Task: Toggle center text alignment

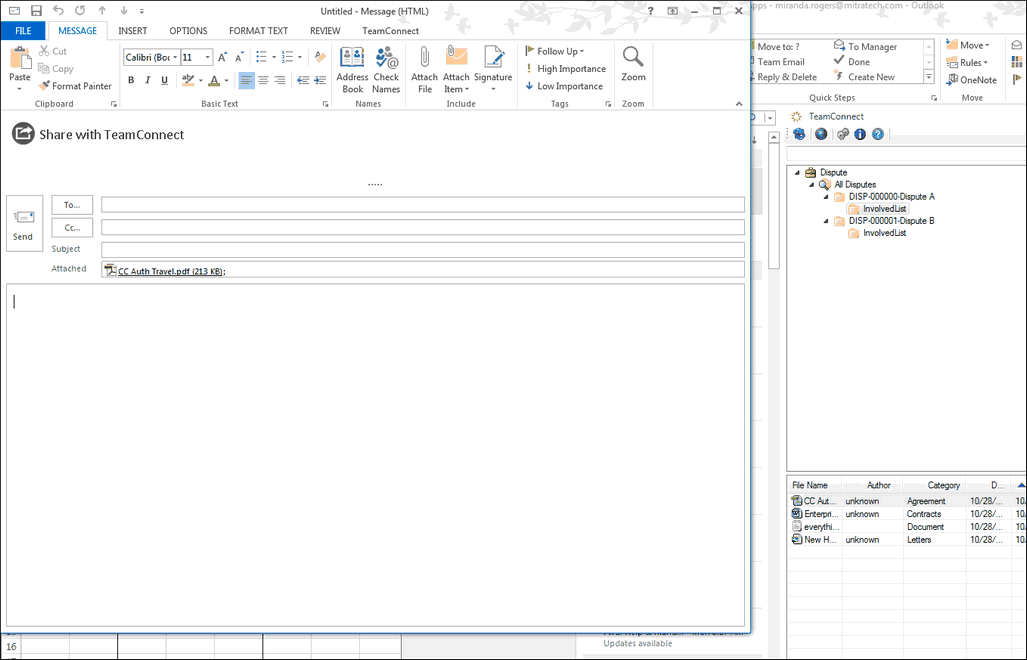Action: point(263,80)
